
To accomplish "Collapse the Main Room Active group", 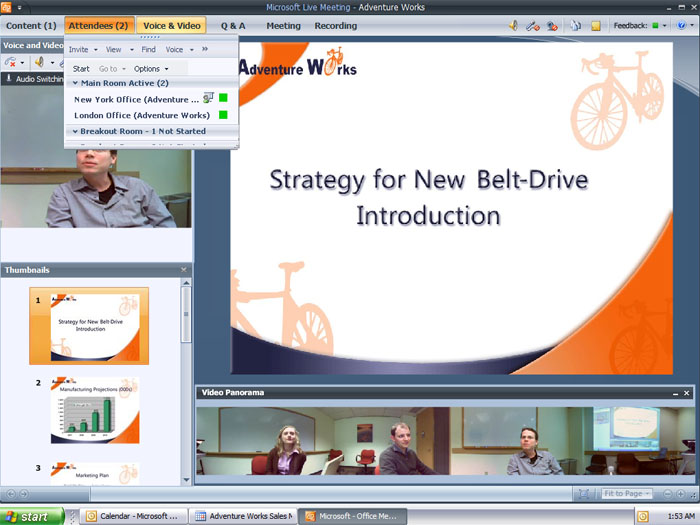I will coord(75,83).
